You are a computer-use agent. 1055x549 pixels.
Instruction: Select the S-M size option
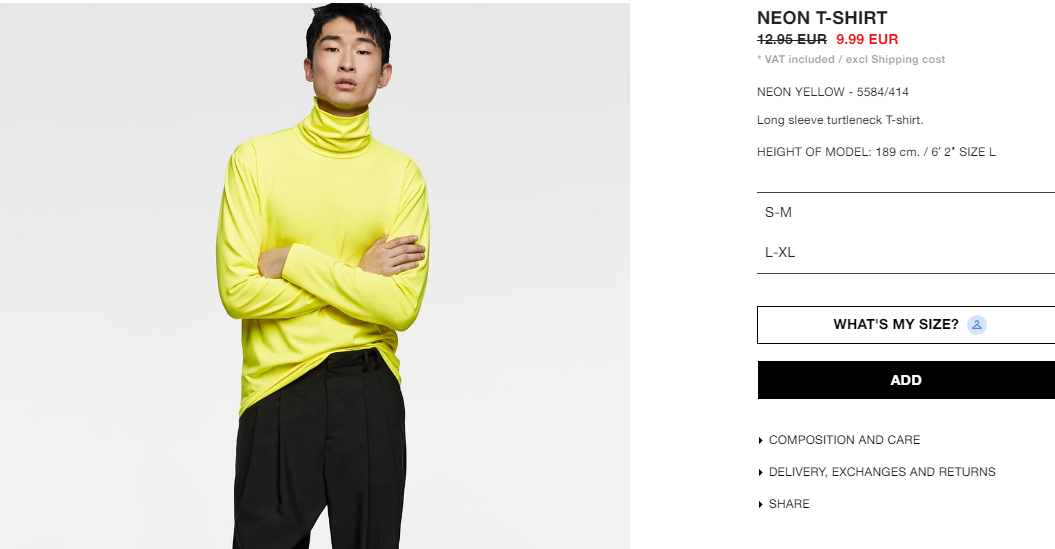tap(906, 213)
